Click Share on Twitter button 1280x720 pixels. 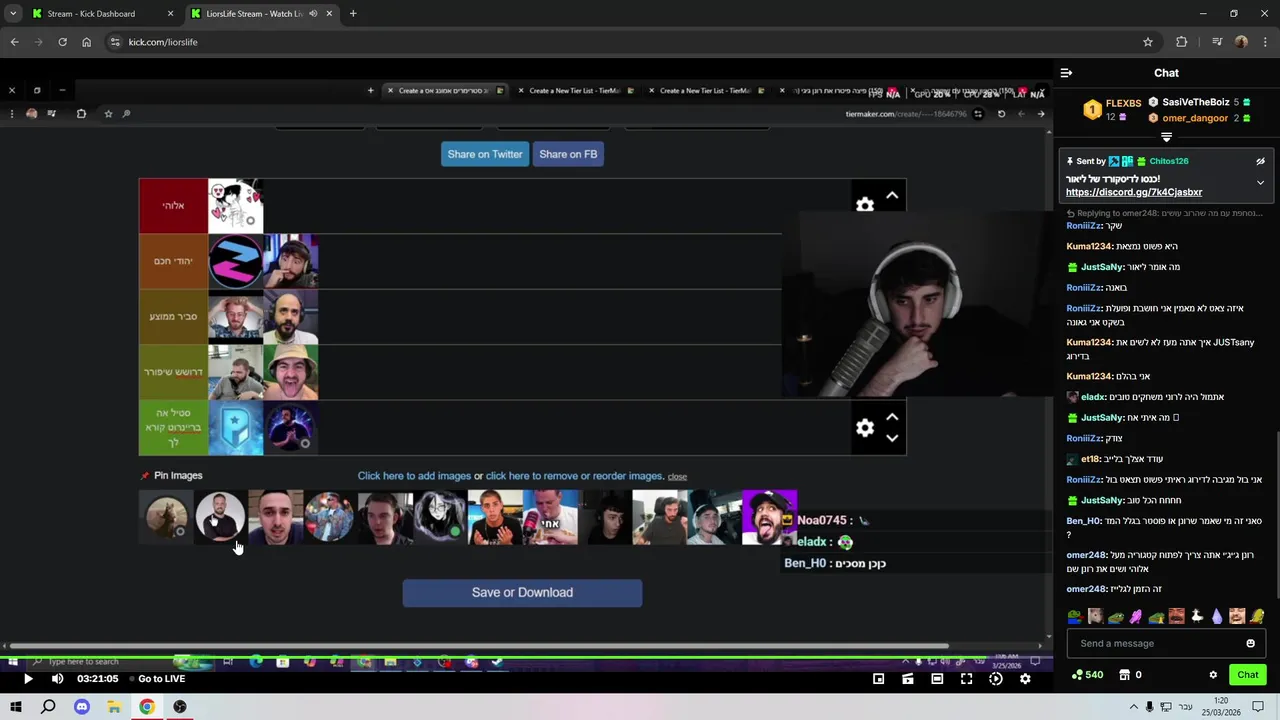485,154
